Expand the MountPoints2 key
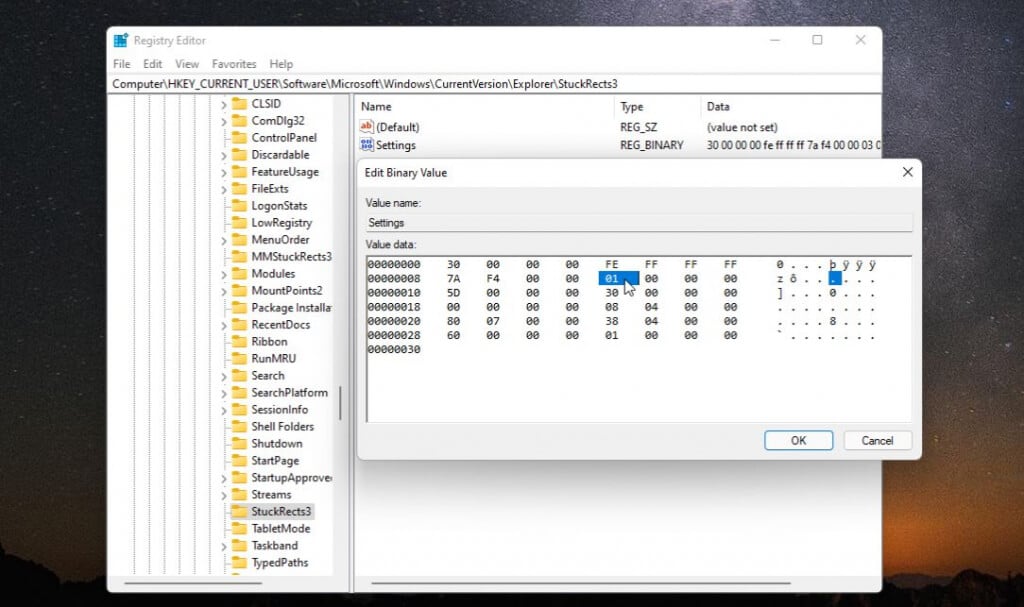Image resolution: width=1024 pixels, height=607 pixels. click(223, 291)
